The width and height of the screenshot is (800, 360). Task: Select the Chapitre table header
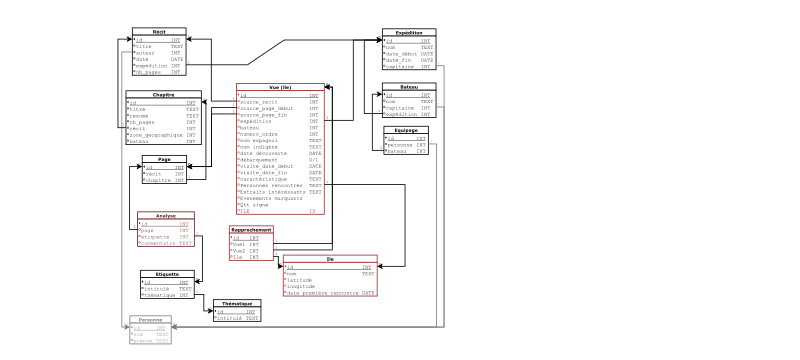point(164,95)
